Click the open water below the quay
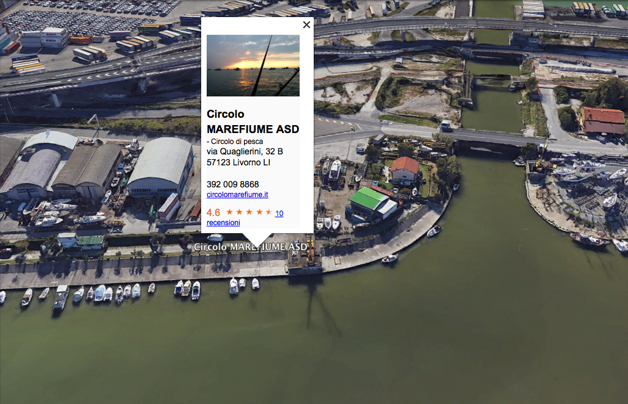The image size is (628, 404). click(400, 340)
